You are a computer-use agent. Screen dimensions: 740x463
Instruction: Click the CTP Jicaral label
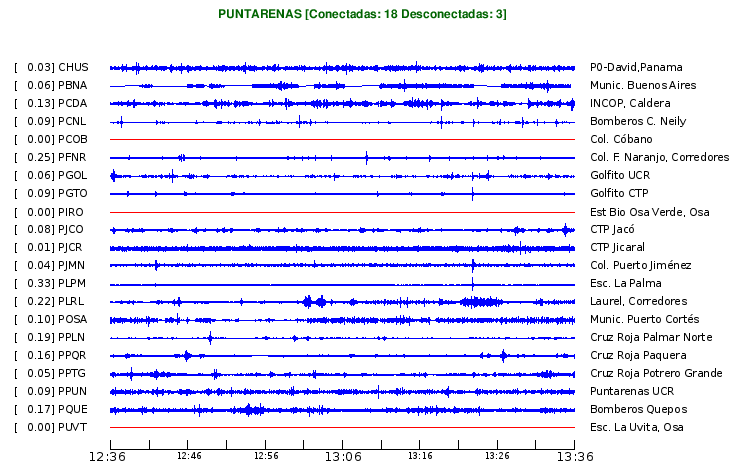coord(617,247)
